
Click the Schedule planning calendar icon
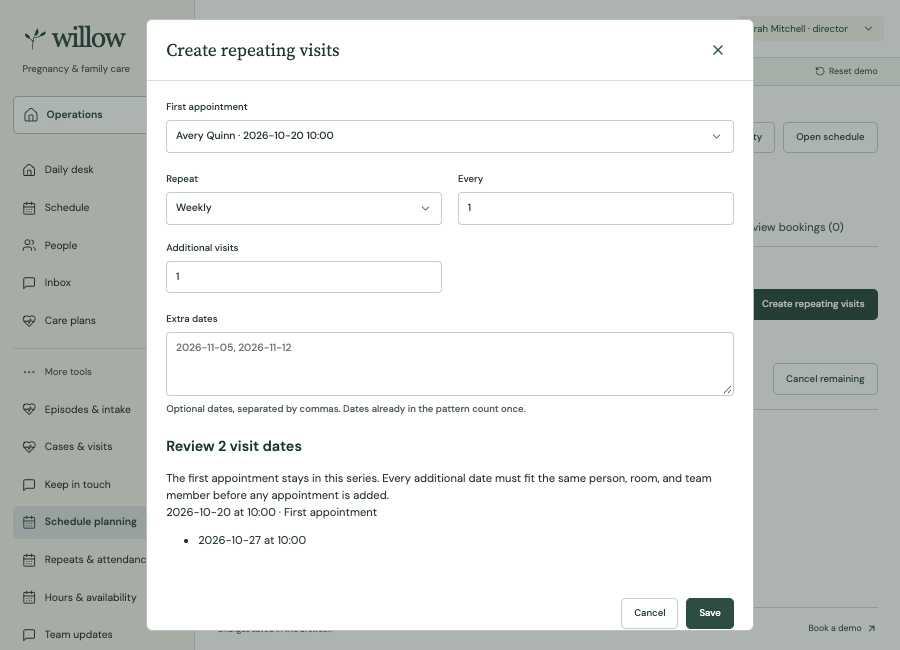(x=29, y=522)
